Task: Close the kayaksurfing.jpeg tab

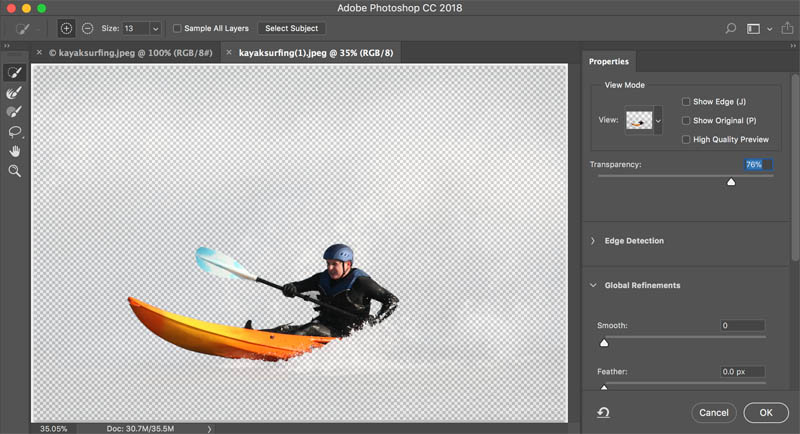Action: [x=39, y=53]
